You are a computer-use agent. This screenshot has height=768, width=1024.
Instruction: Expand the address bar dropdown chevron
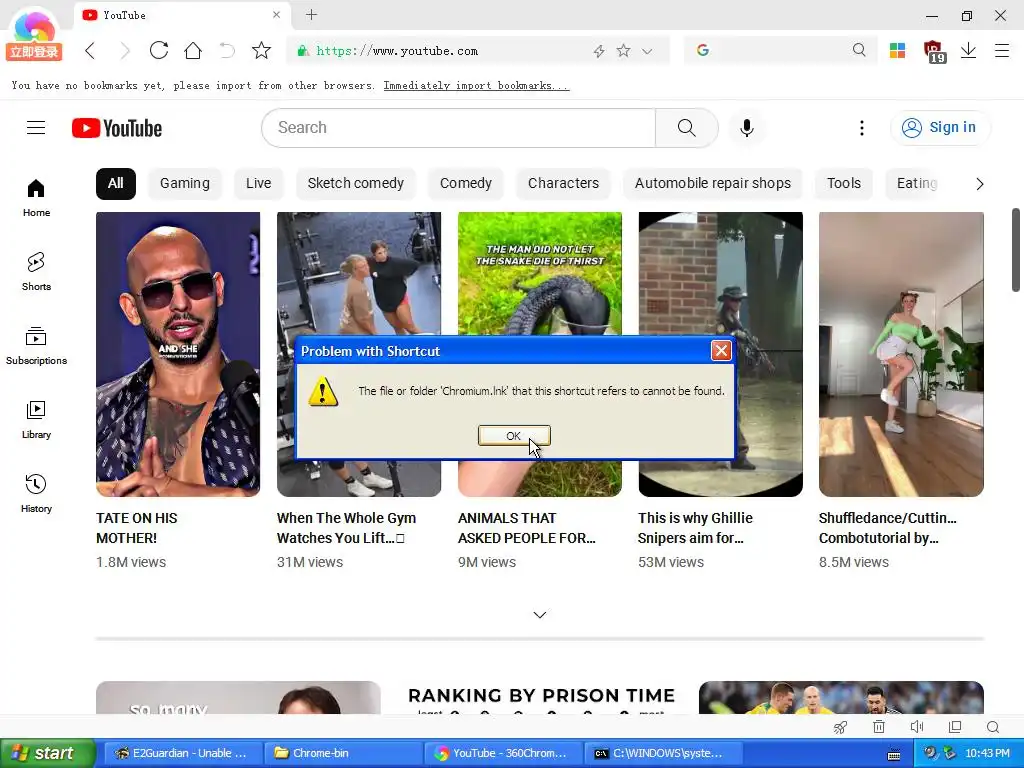[x=647, y=51]
